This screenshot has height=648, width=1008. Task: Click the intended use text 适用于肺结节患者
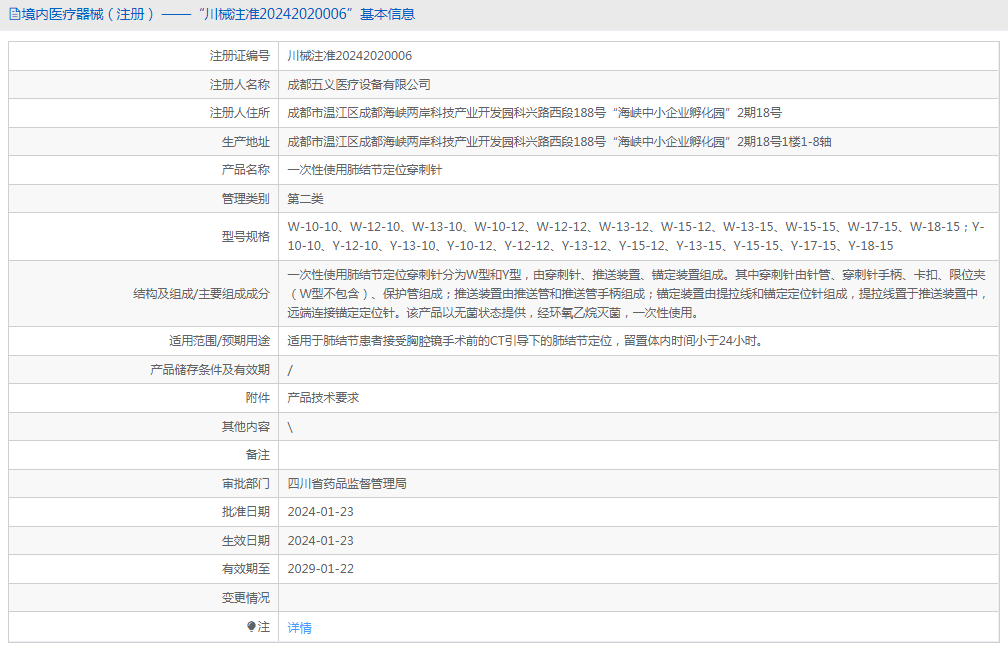pos(525,341)
